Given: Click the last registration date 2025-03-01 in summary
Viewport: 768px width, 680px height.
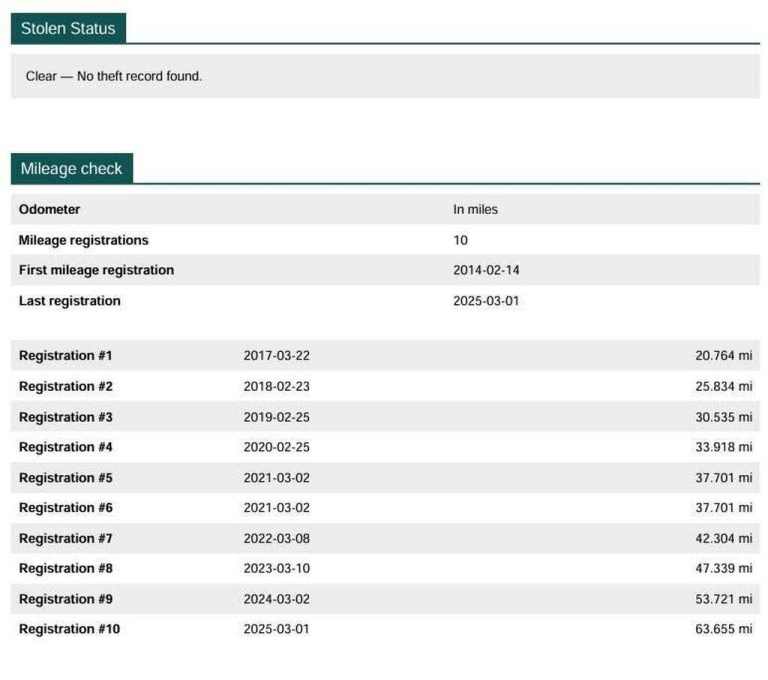Looking at the screenshot, I should pyautogui.click(x=486, y=301).
